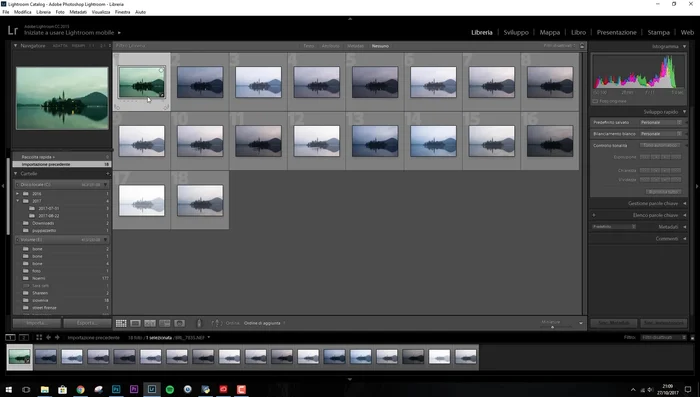Switch to the Mappa module
Viewport: 700px width, 397px height.
[x=550, y=33]
